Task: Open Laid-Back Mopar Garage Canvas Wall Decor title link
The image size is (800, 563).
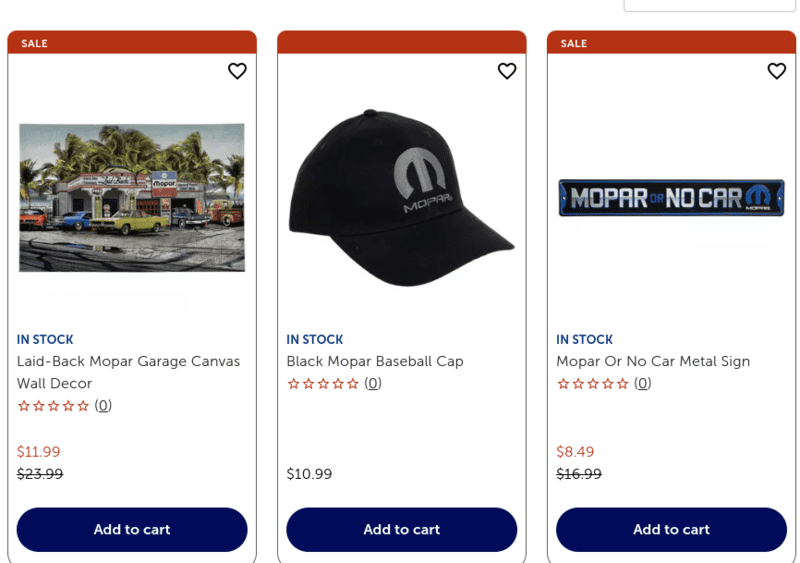Action: coord(129,372)
